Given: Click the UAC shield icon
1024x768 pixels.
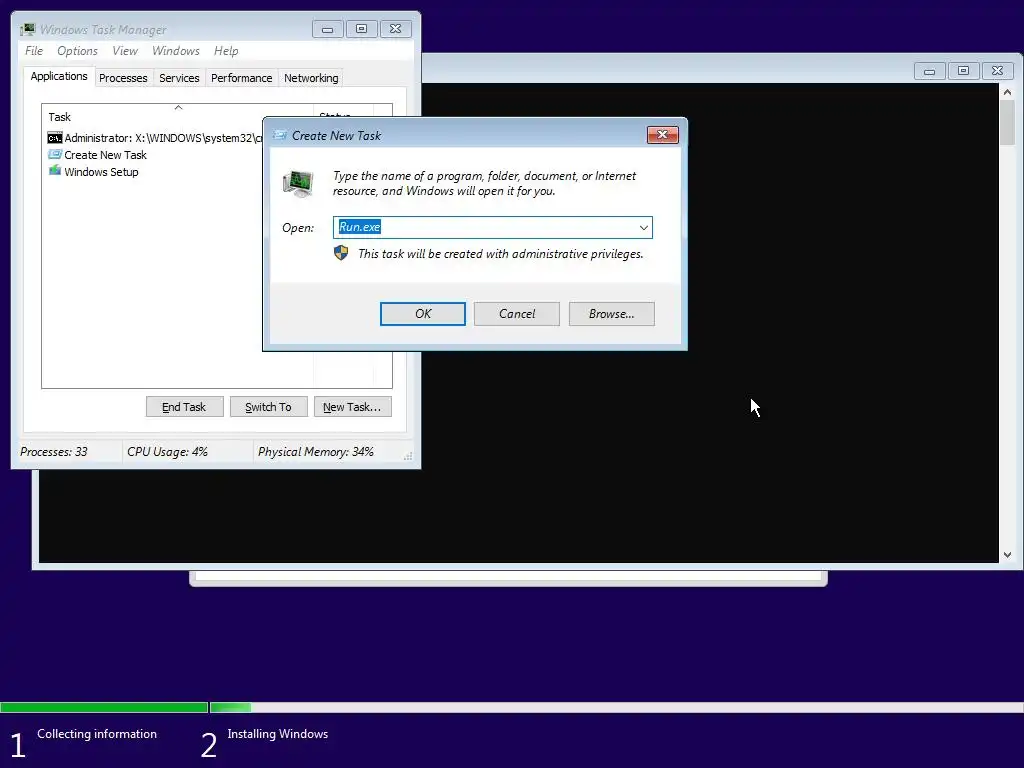Looking at the screenshot, I should pos(341,253).
